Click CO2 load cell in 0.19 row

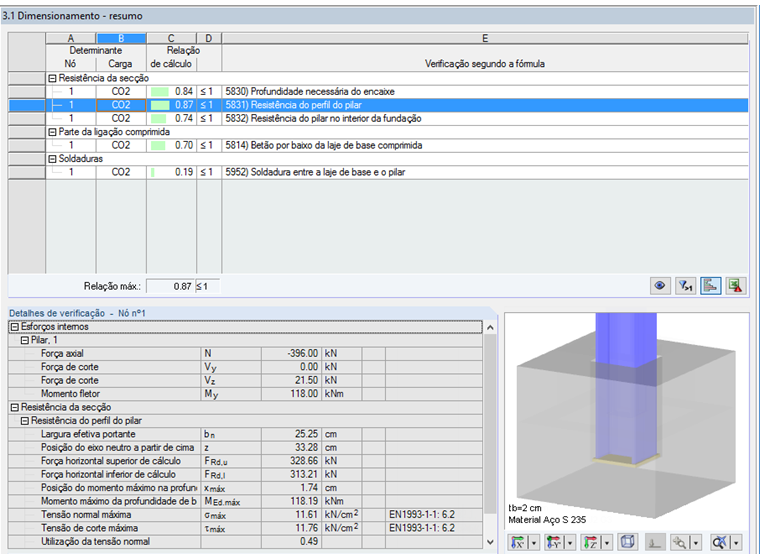point(121,172)
